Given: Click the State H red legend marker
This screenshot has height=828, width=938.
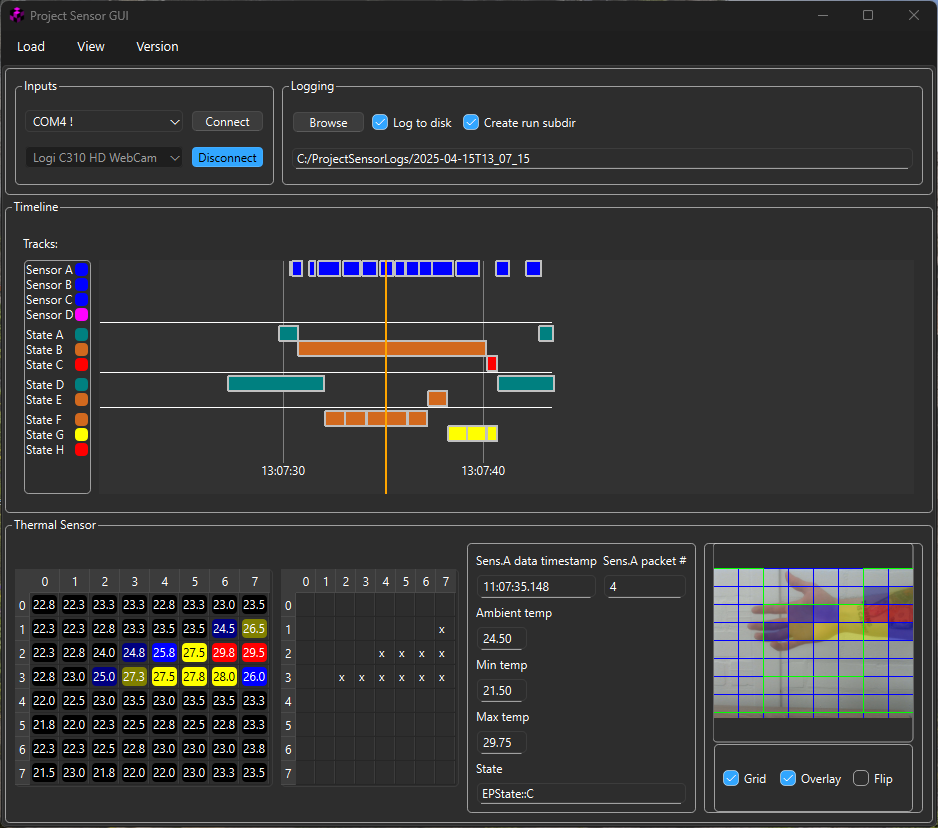Looking at the screenshot, I should click(x=81, y=449).
